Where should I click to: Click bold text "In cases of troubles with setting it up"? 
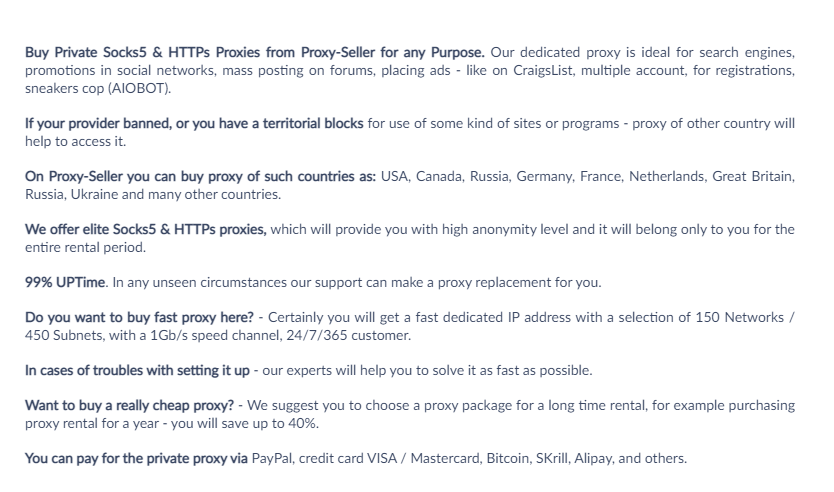point(137,371)
